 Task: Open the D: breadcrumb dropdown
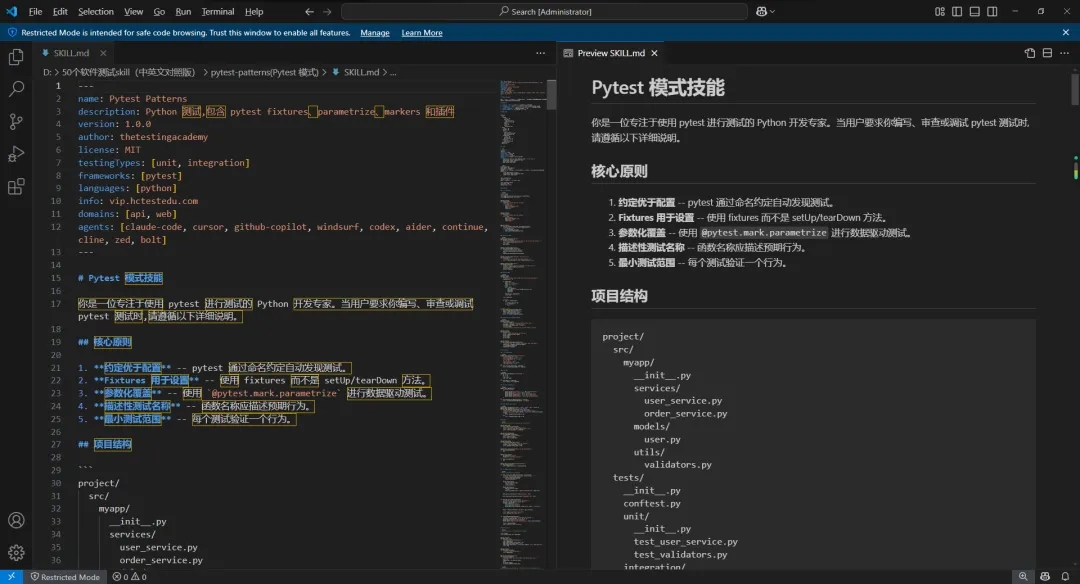point(47,72)
